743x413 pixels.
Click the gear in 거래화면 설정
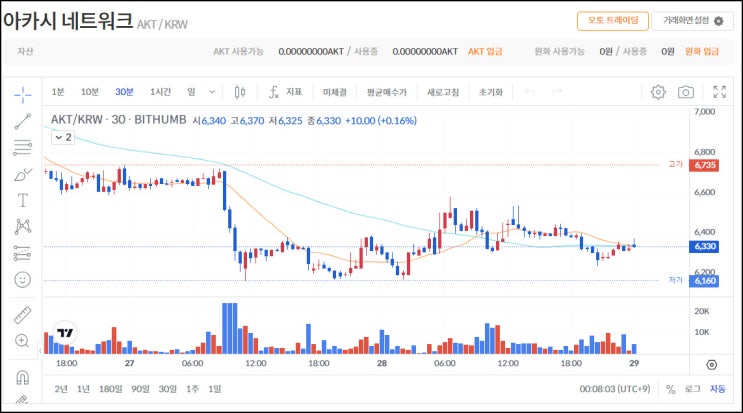click(x=718, y=21)
